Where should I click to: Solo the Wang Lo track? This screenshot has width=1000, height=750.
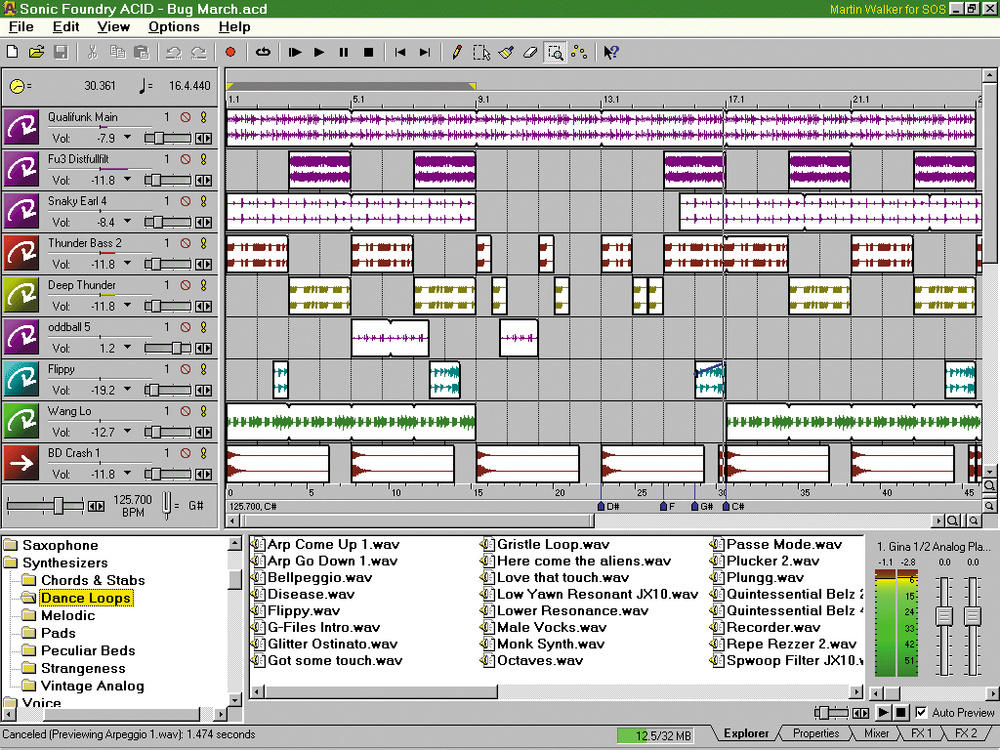click(204, 411)
